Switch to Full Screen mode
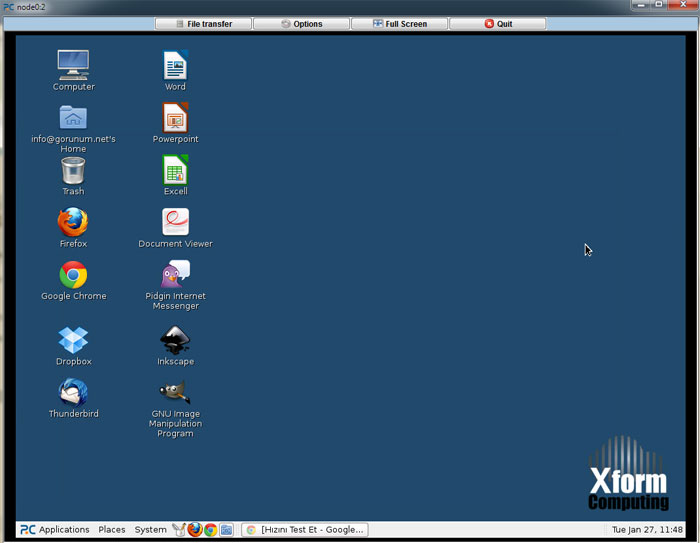The width and height of the screenshot is (700, 543). pos(400,24)
